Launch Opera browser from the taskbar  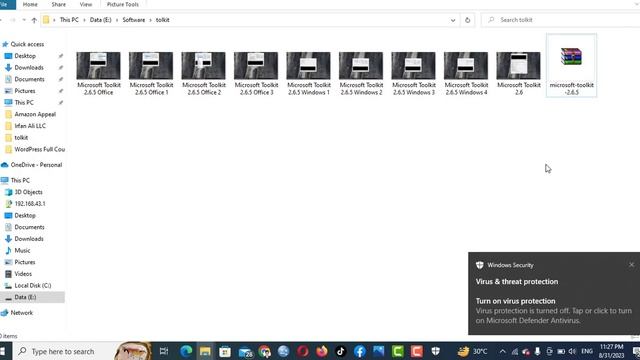302,351
